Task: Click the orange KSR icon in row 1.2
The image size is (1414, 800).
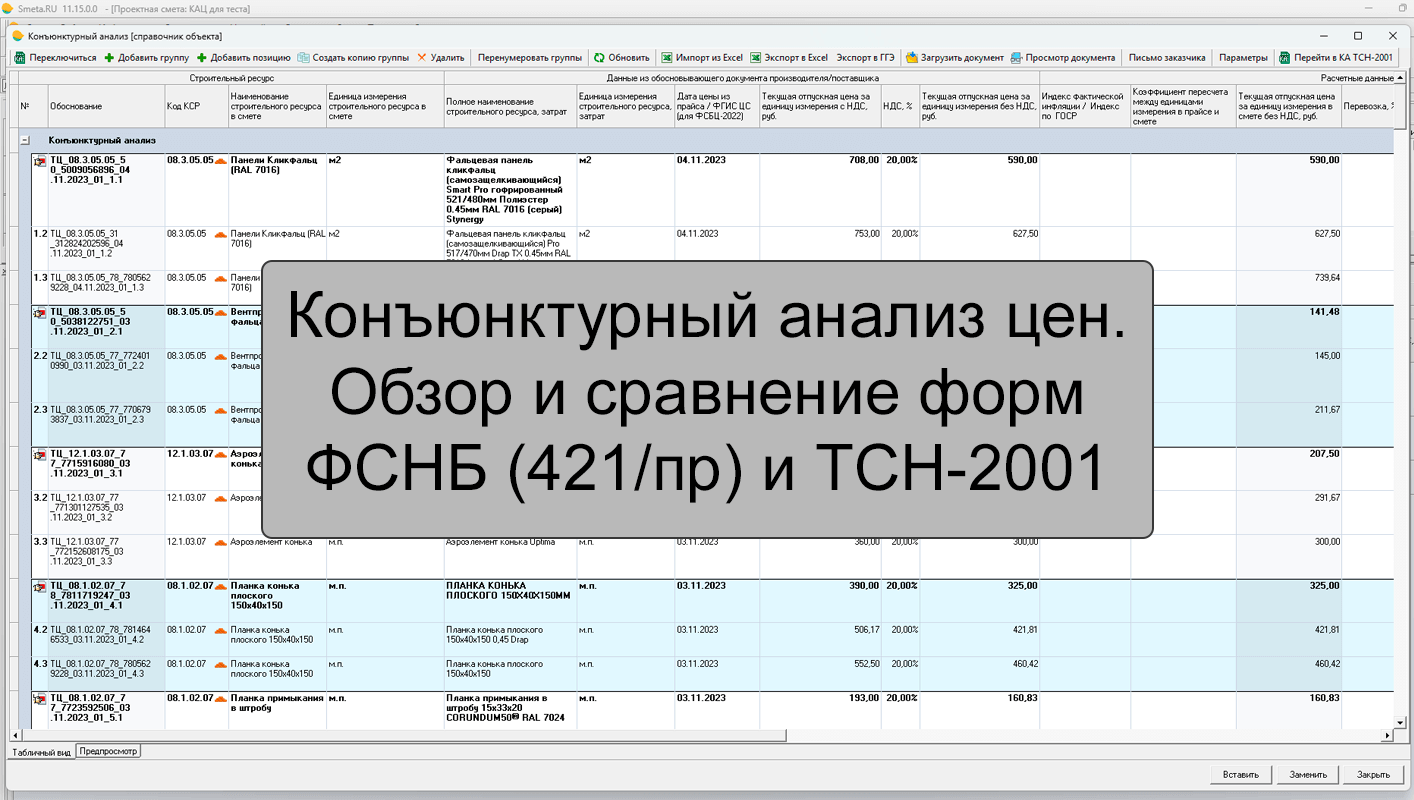Action: pos(220,234)
